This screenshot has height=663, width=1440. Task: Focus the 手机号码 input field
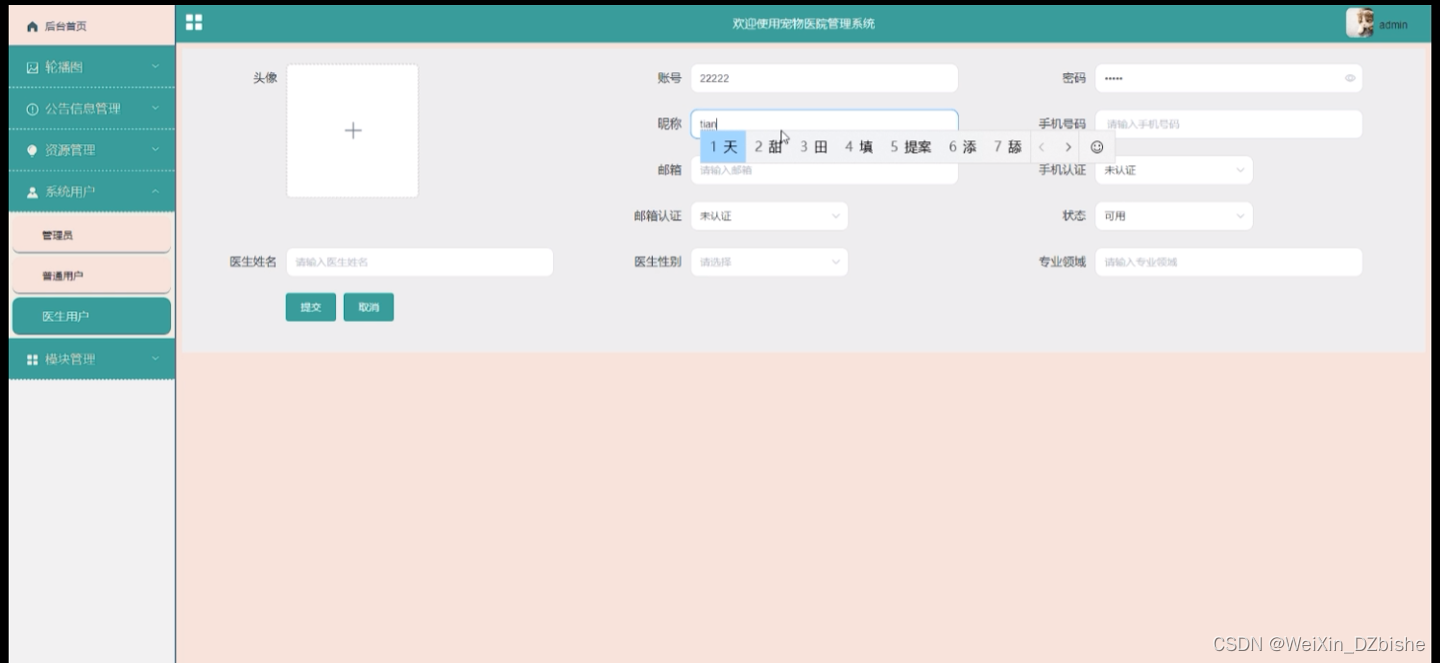[1228, 124]
